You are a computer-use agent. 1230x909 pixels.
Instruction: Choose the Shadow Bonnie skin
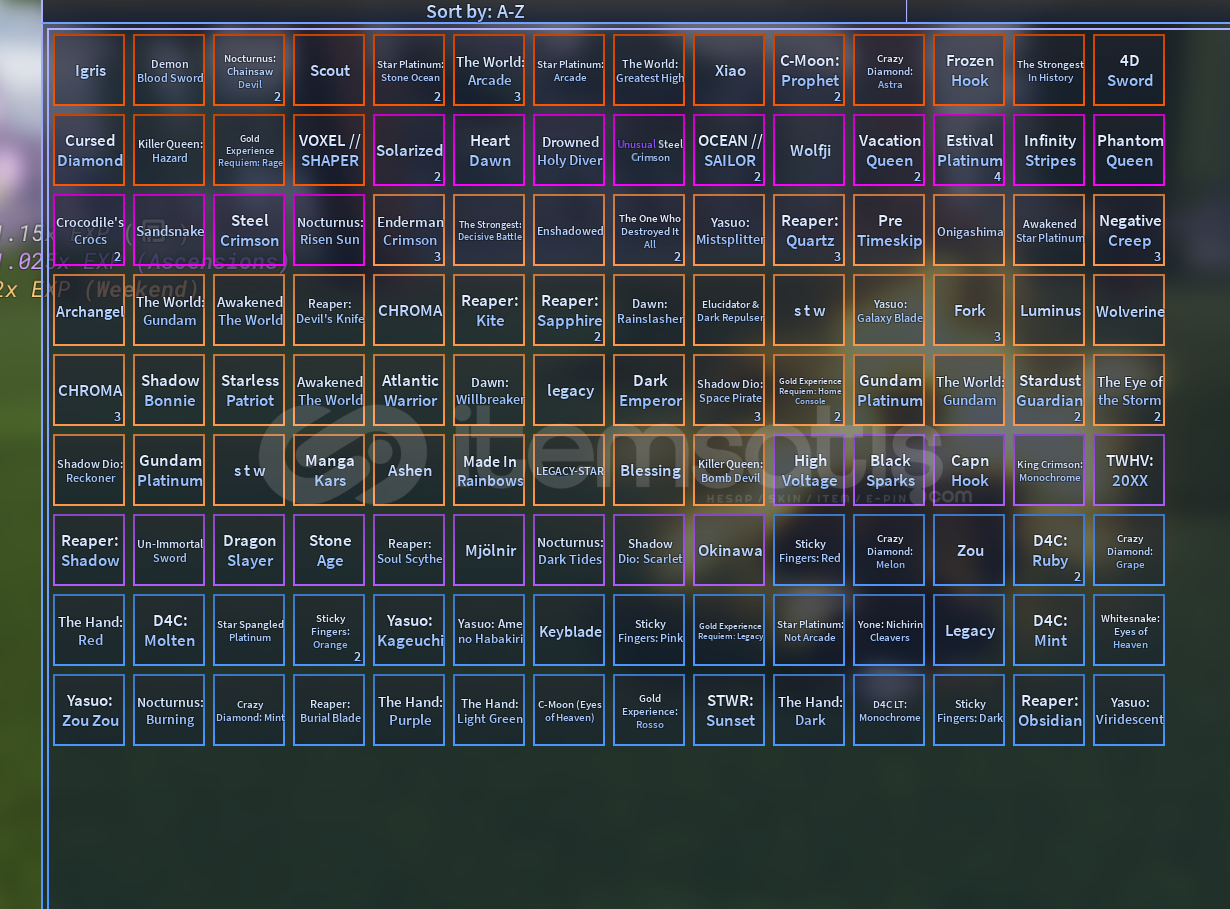click(170, 391)
